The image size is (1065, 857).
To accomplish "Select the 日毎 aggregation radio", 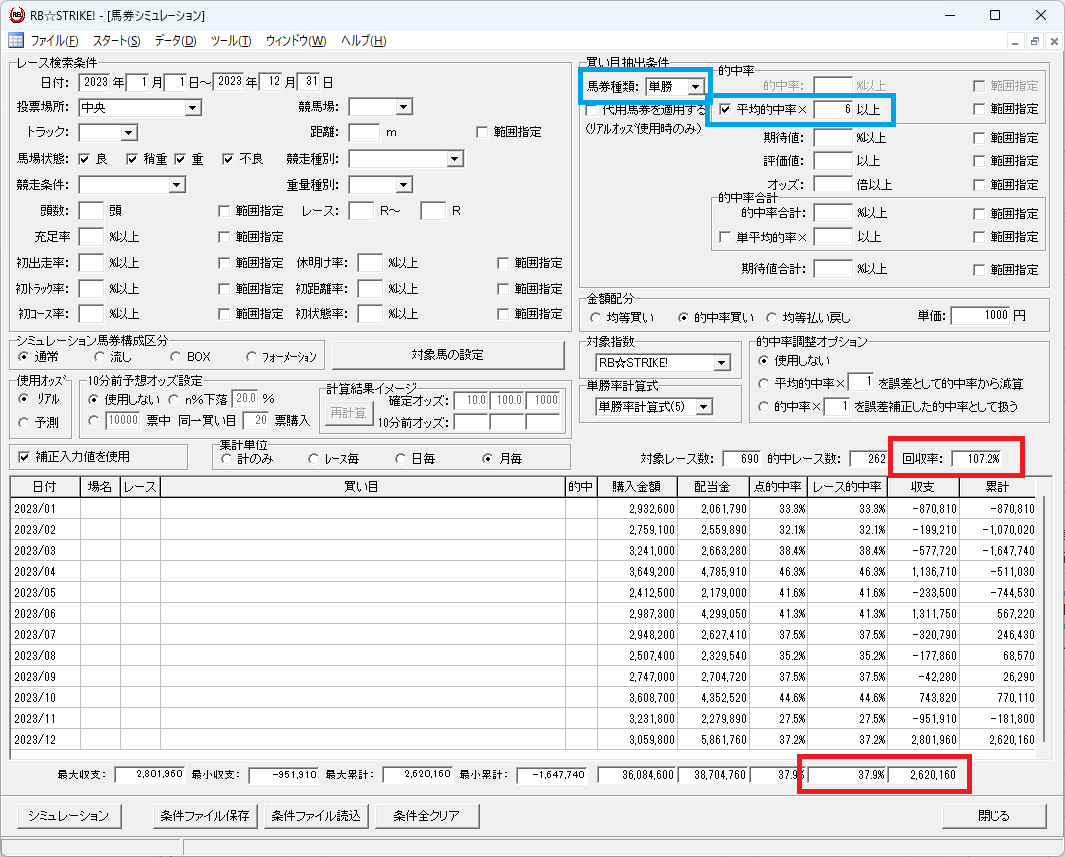I will click(401, 459).
